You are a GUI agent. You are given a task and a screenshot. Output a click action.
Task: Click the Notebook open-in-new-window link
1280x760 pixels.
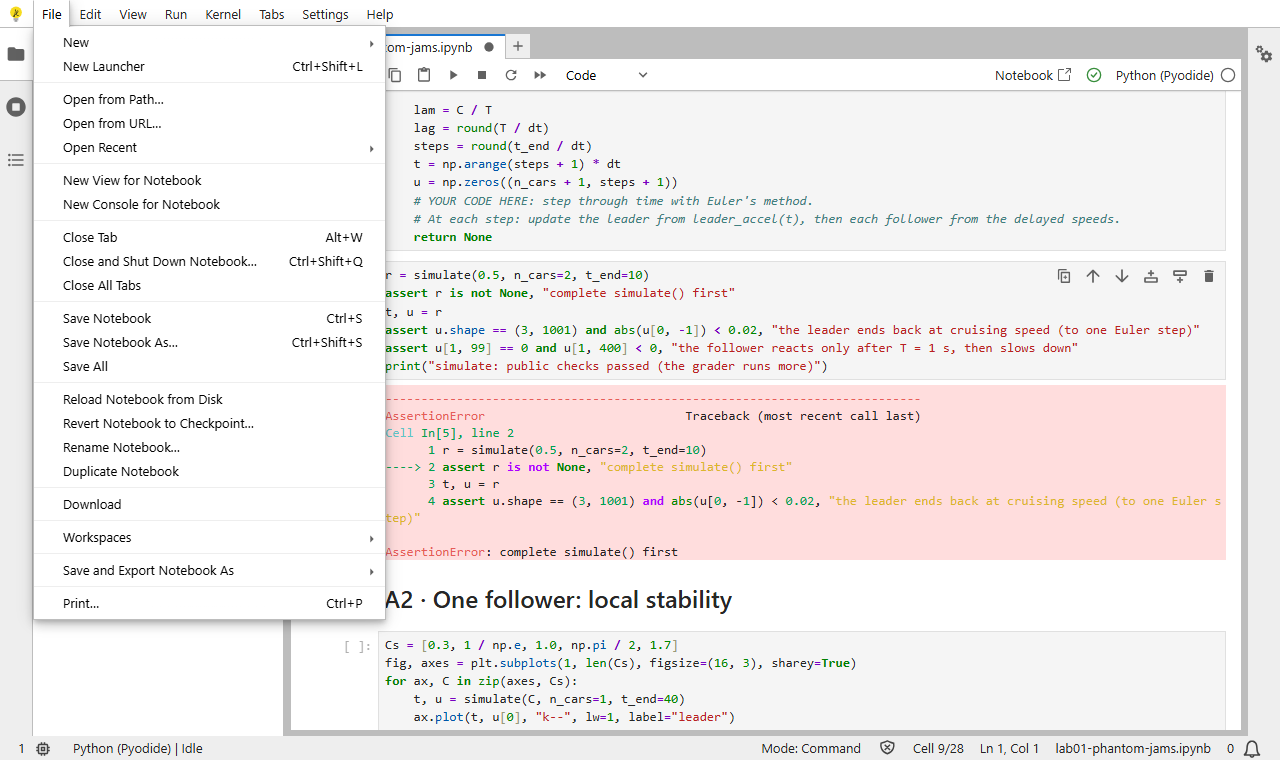point(1033,75)
